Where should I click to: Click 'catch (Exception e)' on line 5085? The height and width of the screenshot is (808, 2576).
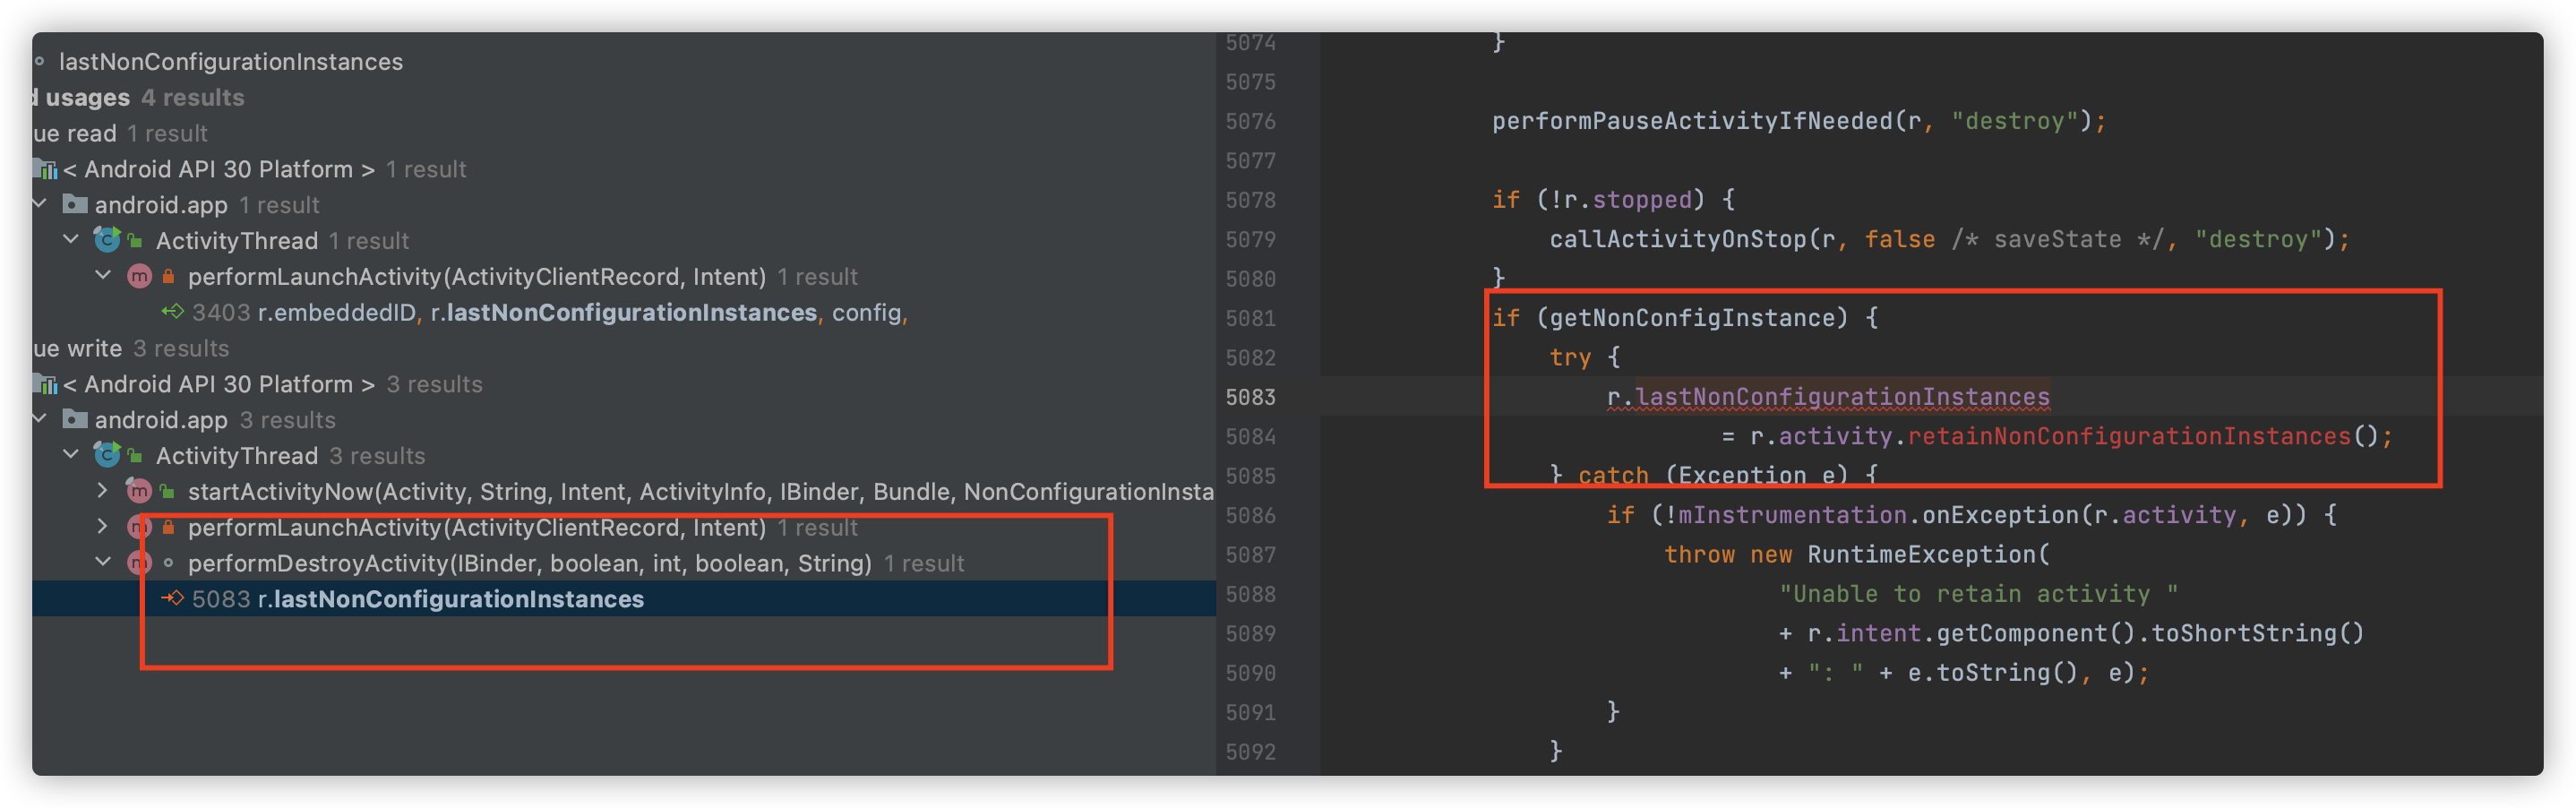1713,475
